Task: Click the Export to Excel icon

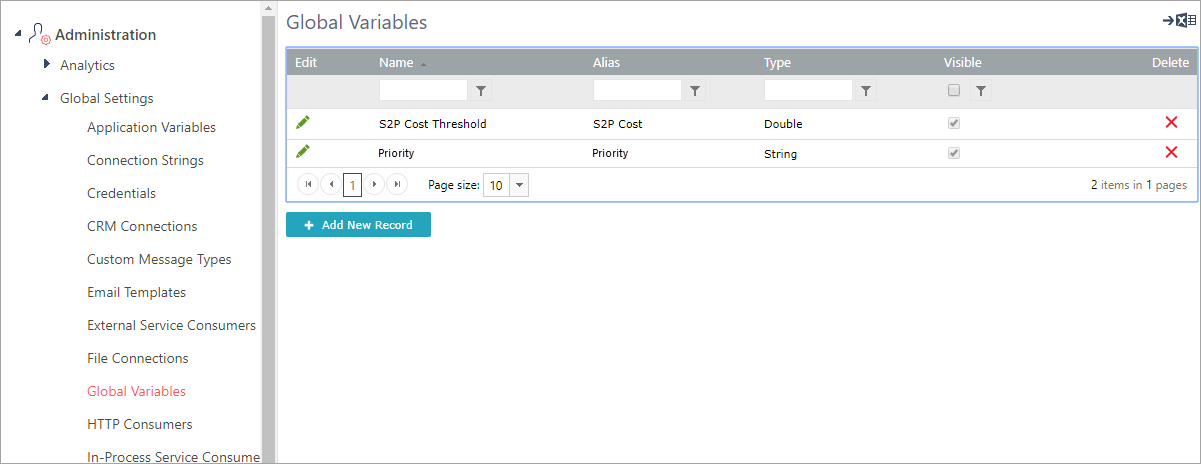Action: point(1178,21)
